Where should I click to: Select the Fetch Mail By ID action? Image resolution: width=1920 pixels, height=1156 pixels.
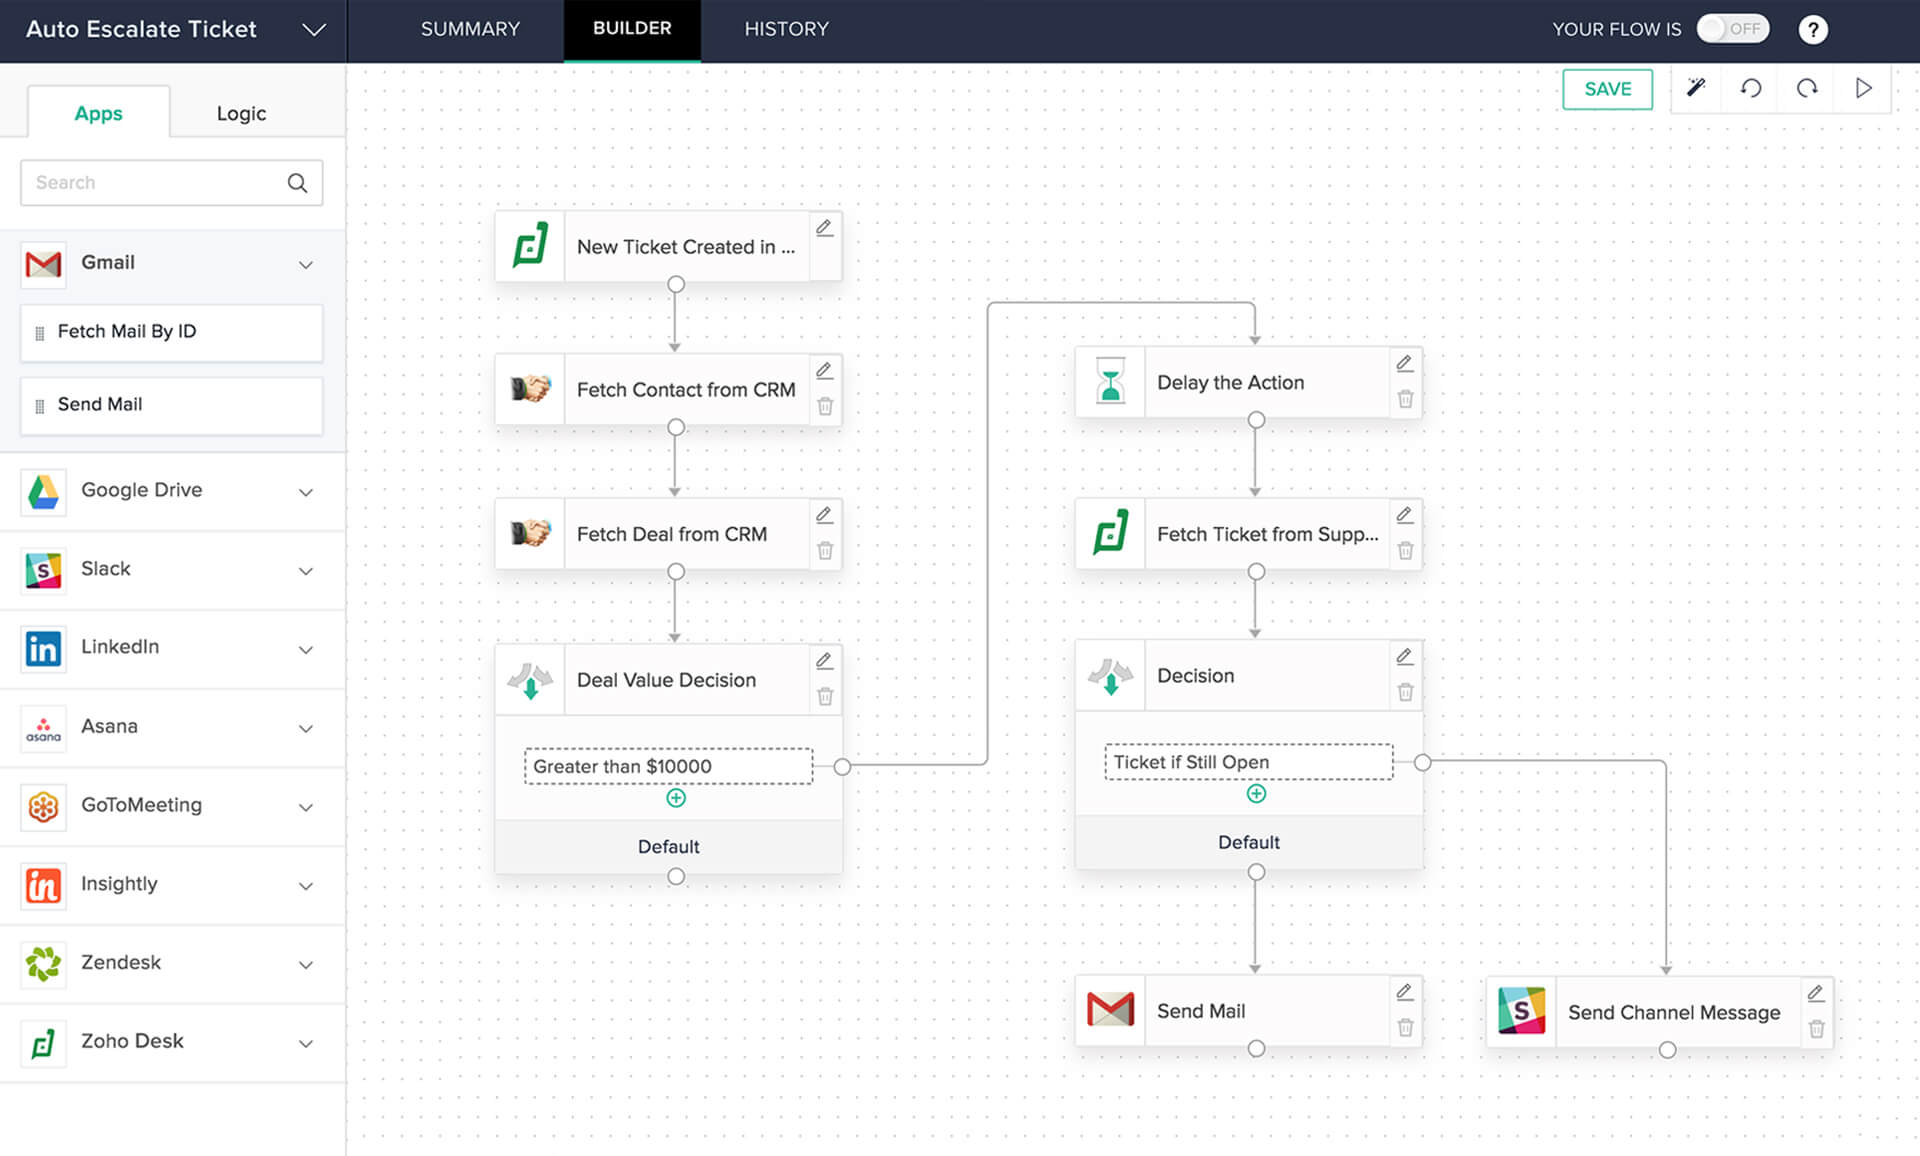171,332
